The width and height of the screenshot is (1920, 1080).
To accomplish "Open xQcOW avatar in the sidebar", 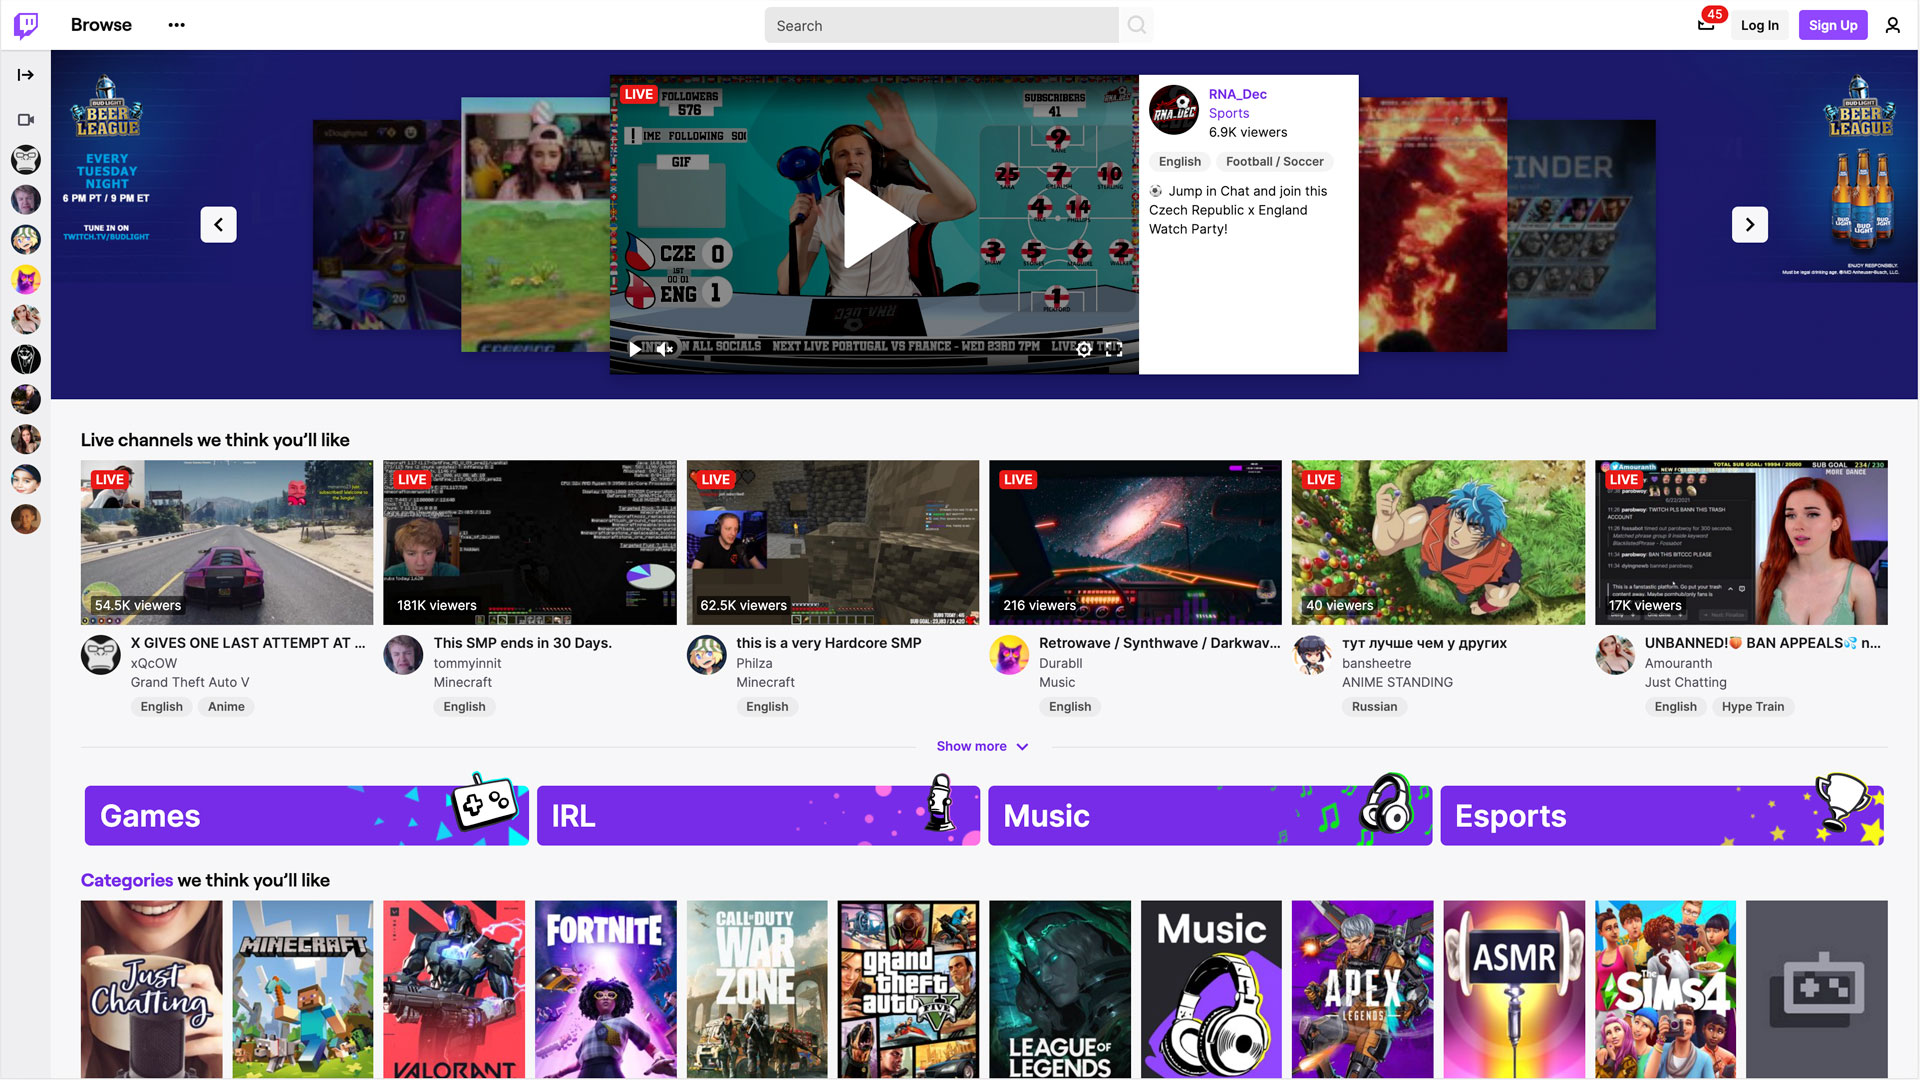I will click(x=26, y=159).
